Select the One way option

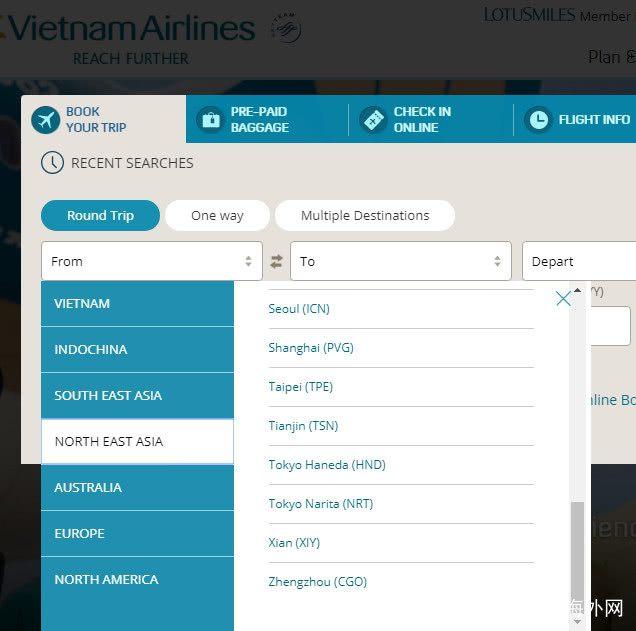click(x=217, y=215)
